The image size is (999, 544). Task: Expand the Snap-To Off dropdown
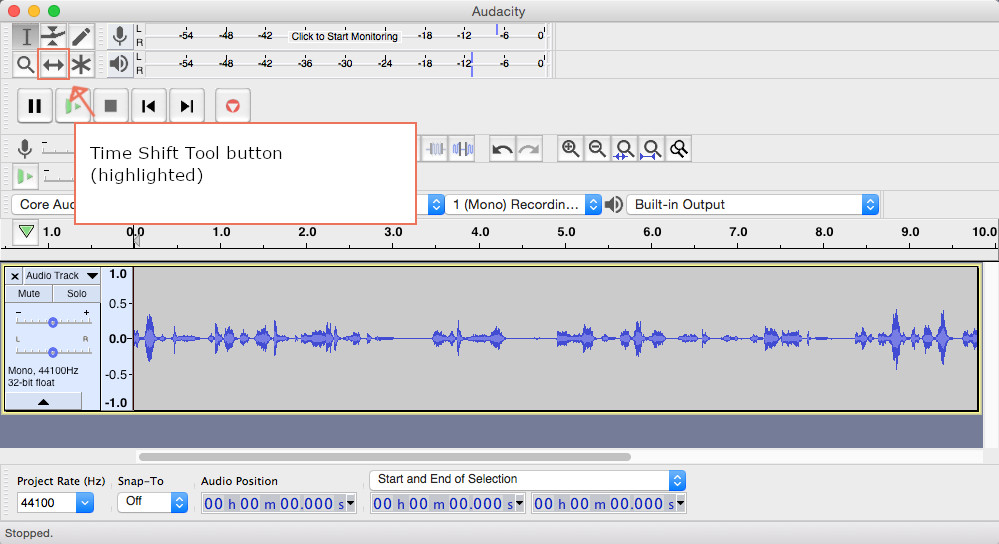pos(152,503)
